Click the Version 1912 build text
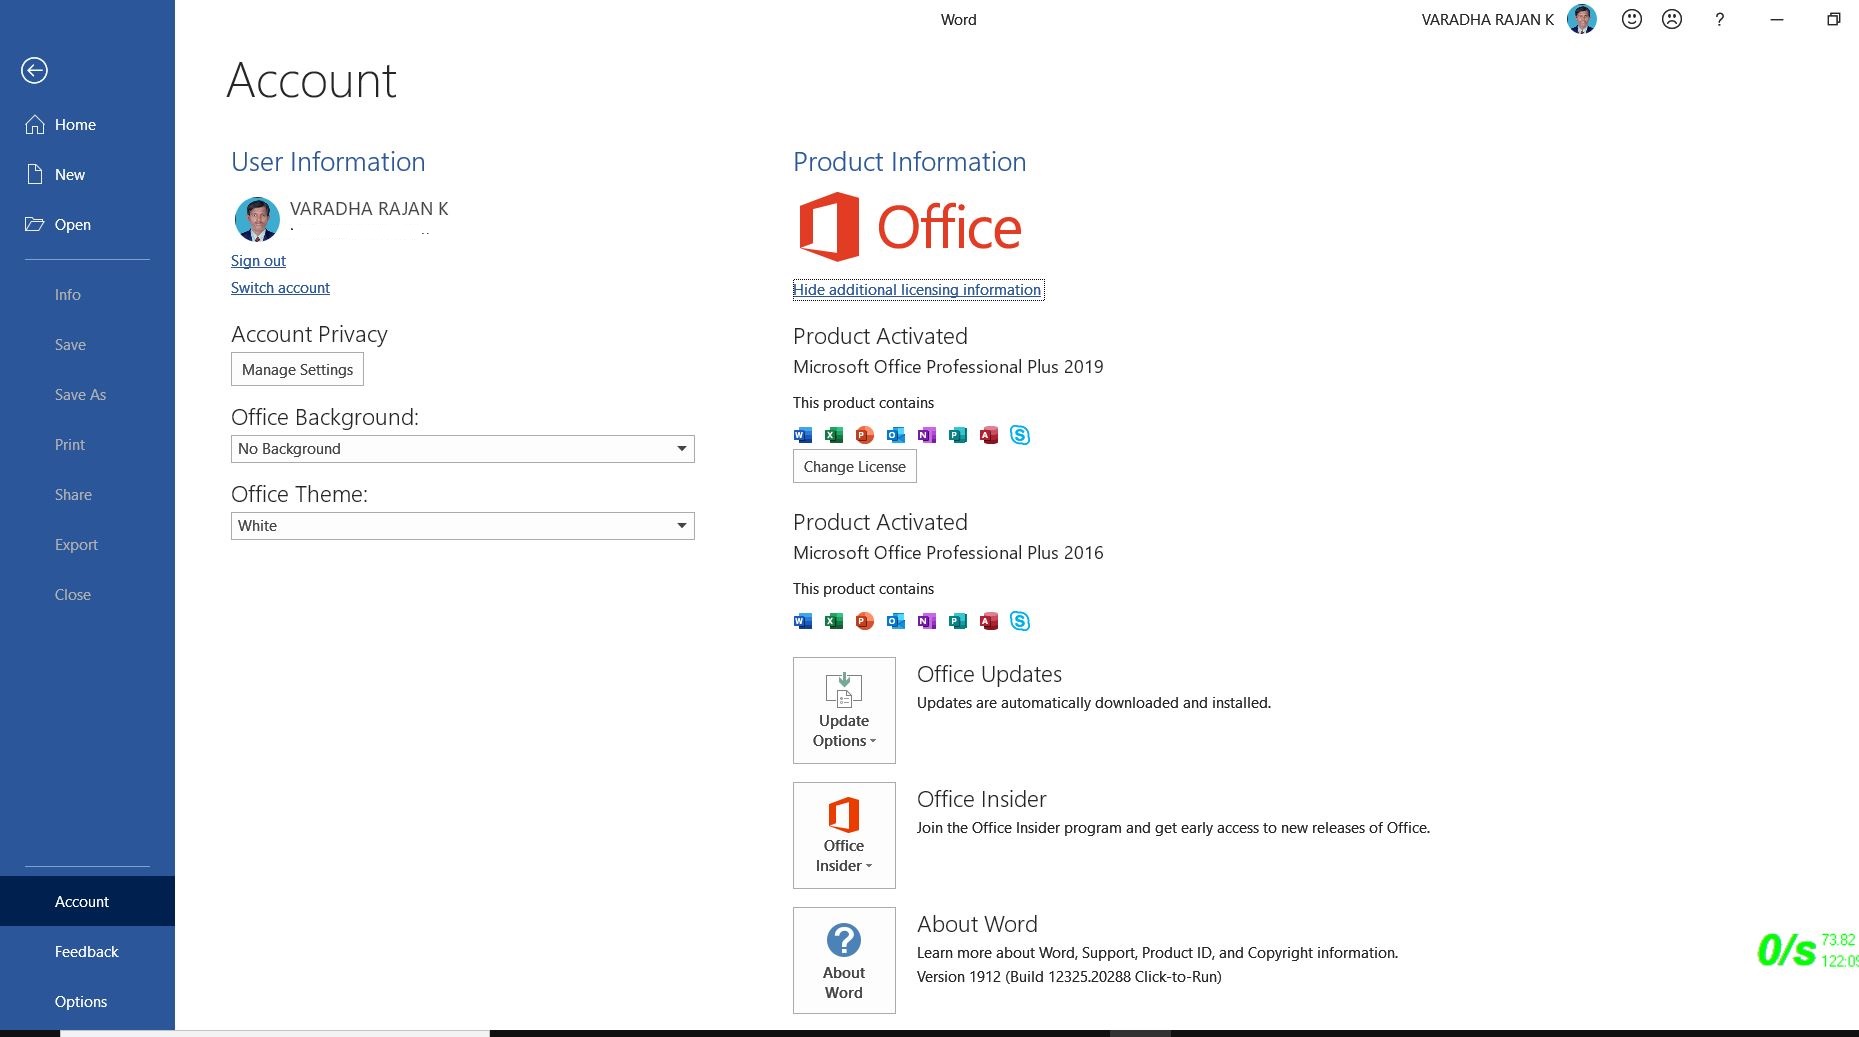The image size is (1859, 1037). pos(1069,977)
